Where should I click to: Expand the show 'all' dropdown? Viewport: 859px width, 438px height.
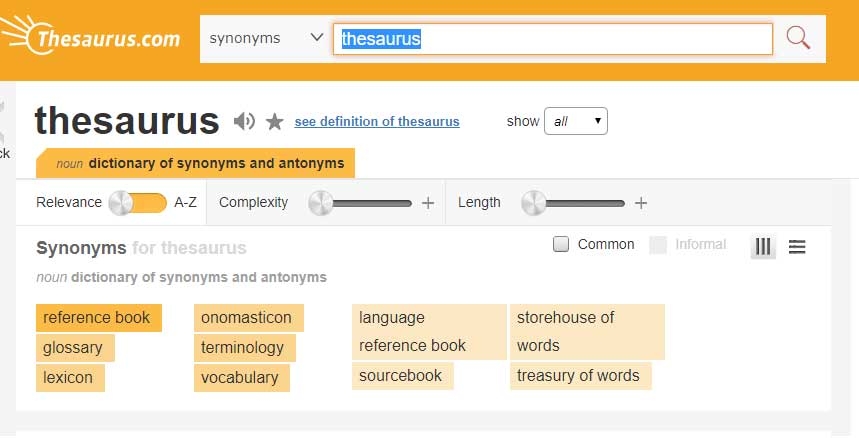575,121
